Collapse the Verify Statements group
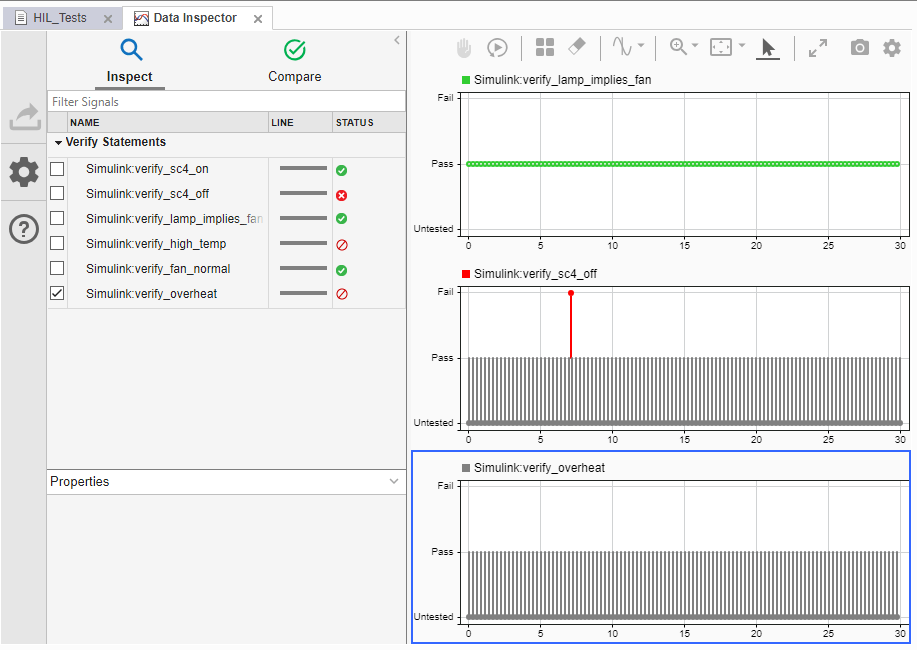The image size is (917, 650). [x=58, y=143]
